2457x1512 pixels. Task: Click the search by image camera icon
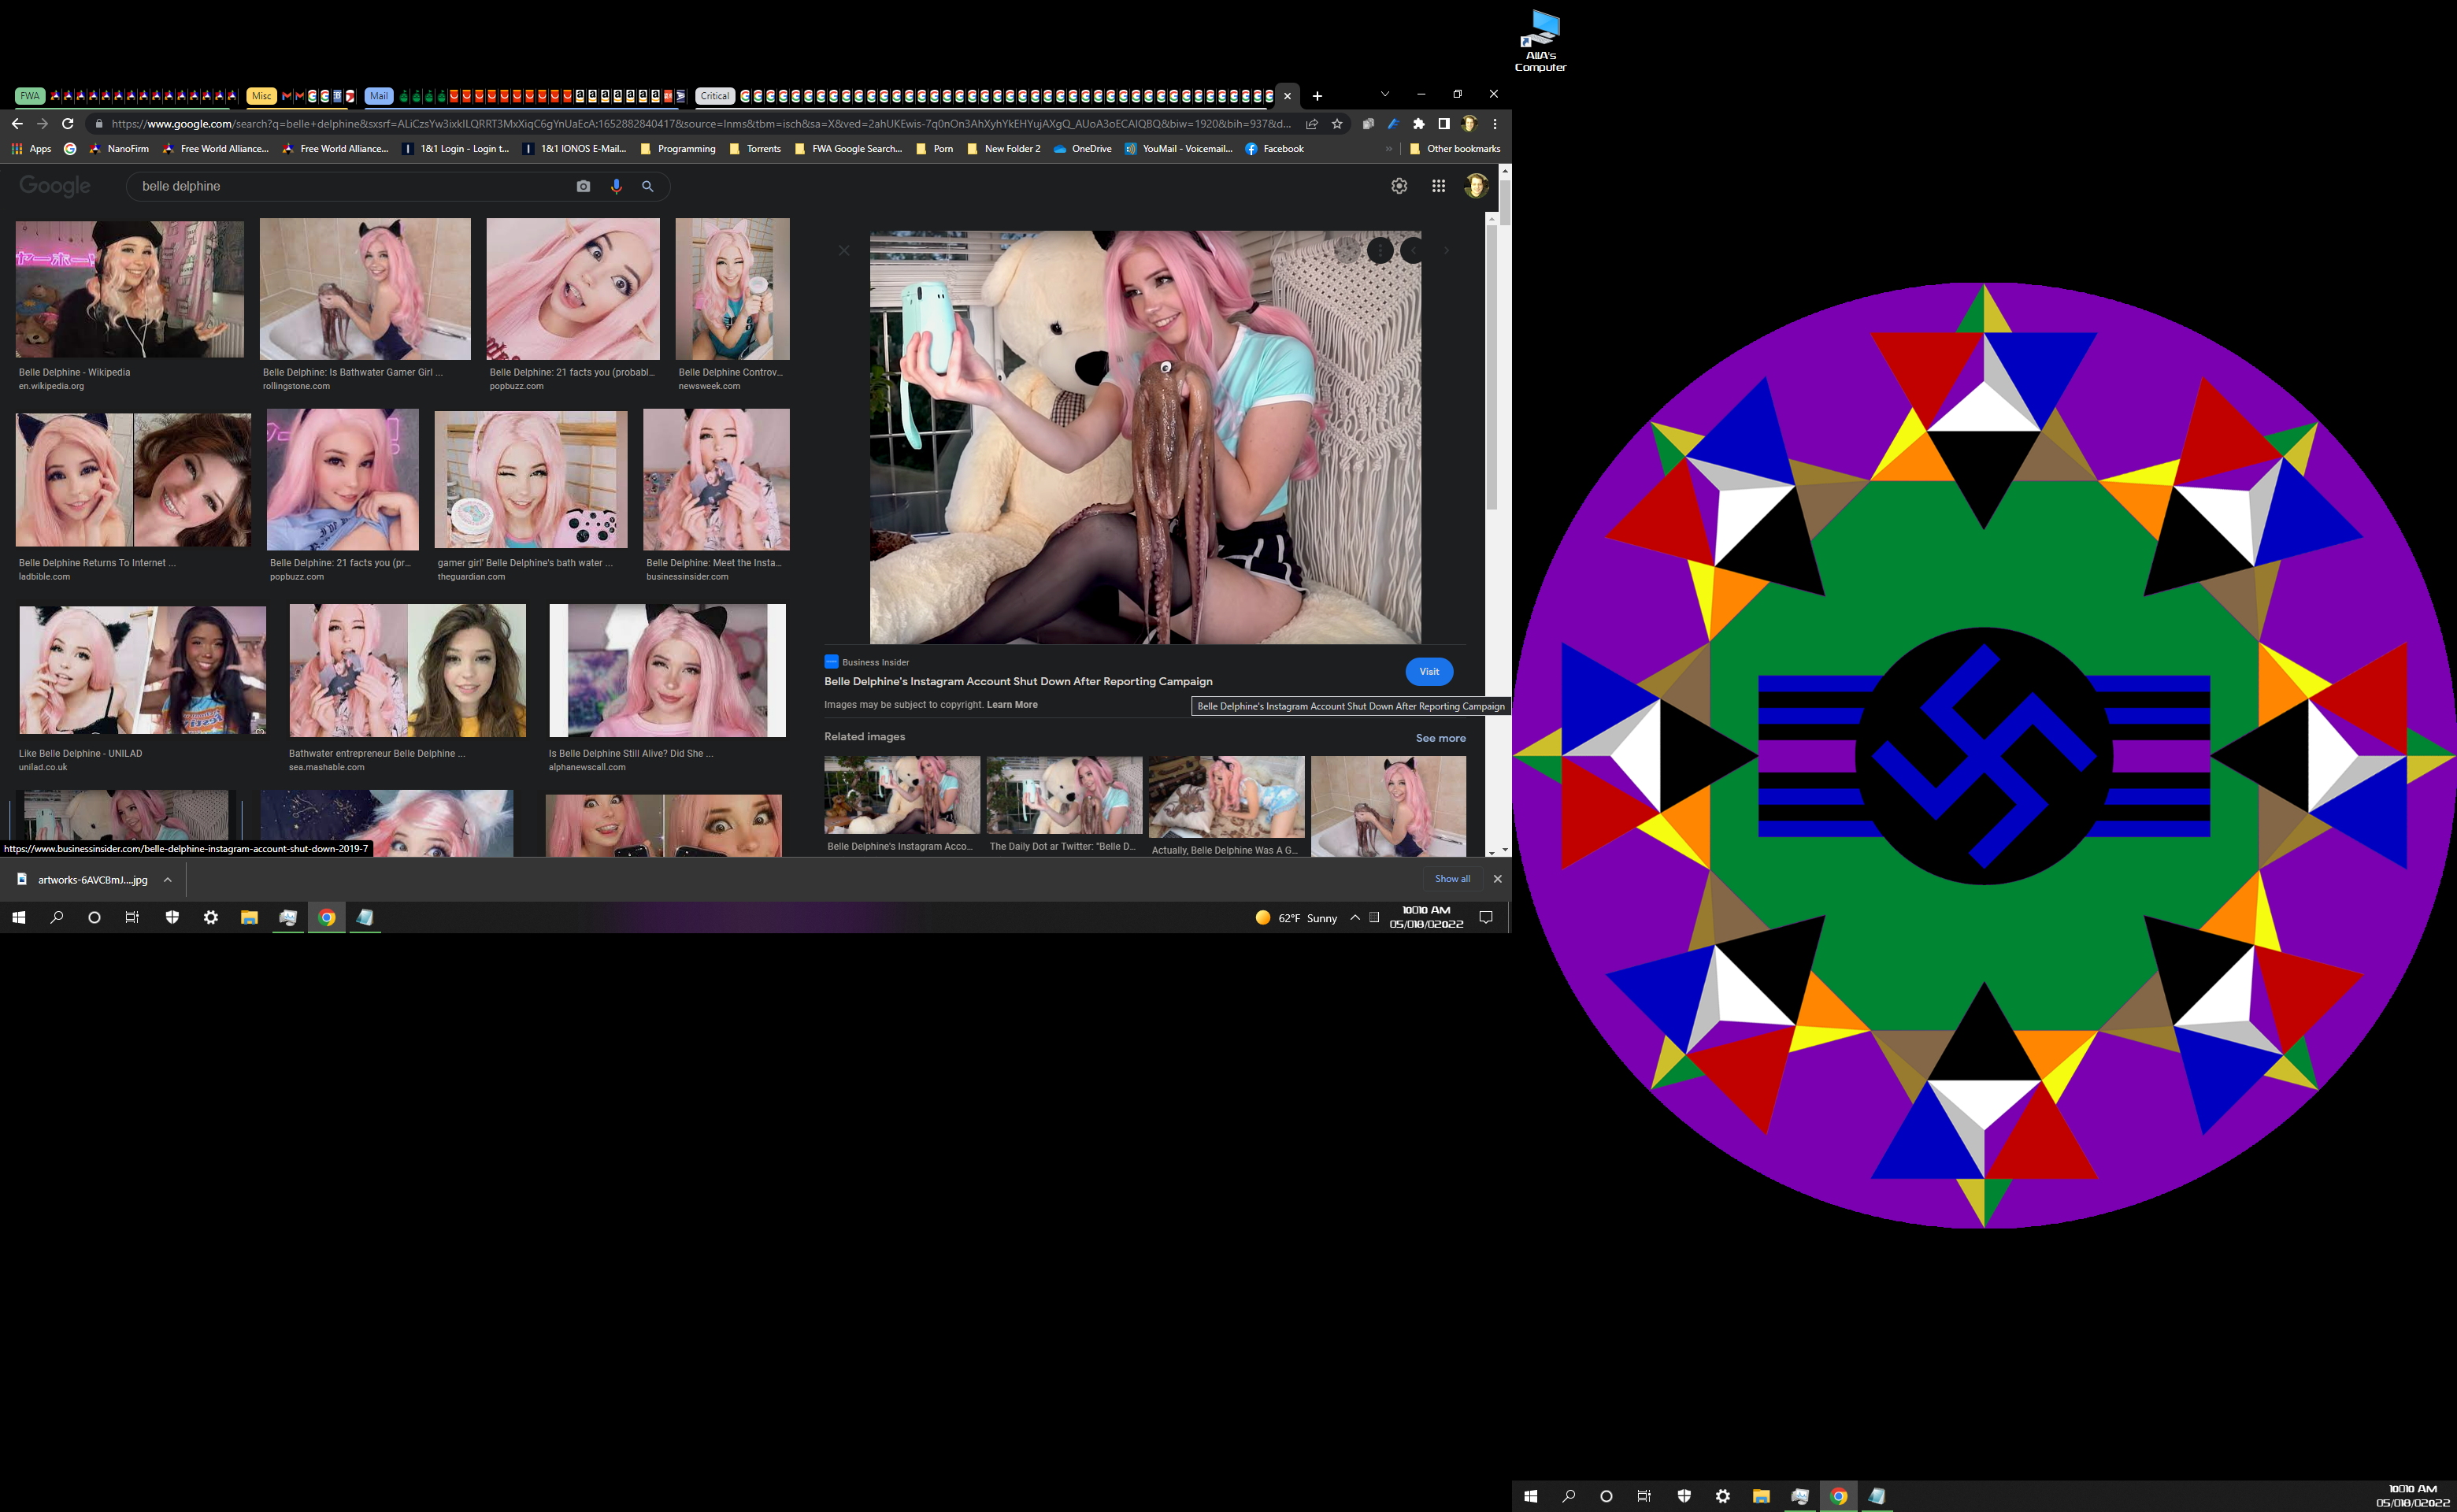tap(583, 186)
